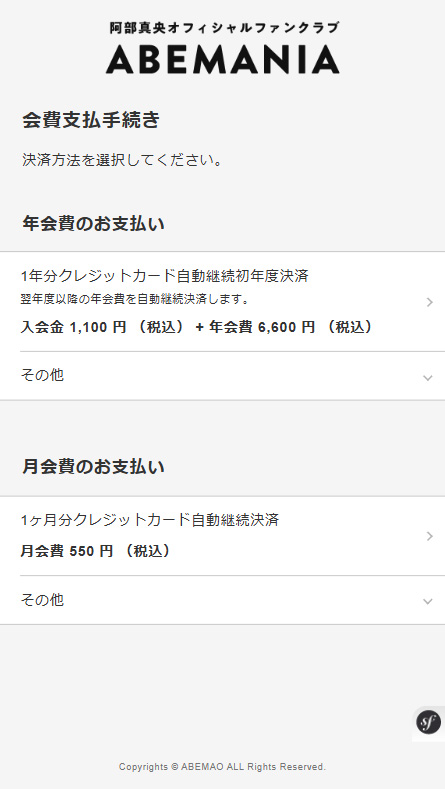The image size is (445, 789).
Task: Open the その他 row in monthly fee section
Action: click(222, 600)
